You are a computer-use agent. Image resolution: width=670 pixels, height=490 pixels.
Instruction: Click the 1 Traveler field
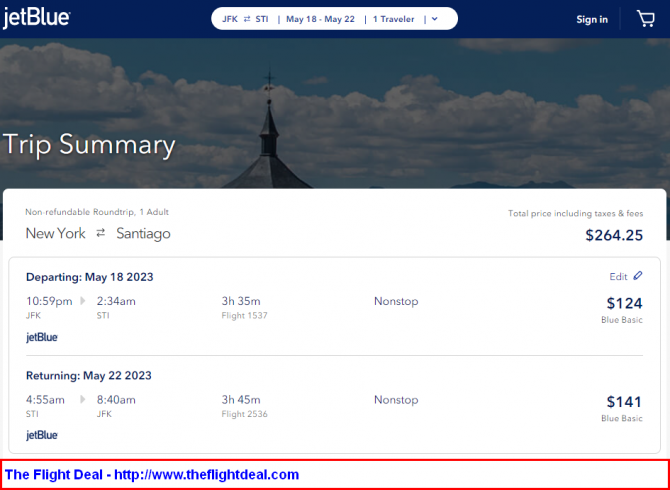coord(394,19)
